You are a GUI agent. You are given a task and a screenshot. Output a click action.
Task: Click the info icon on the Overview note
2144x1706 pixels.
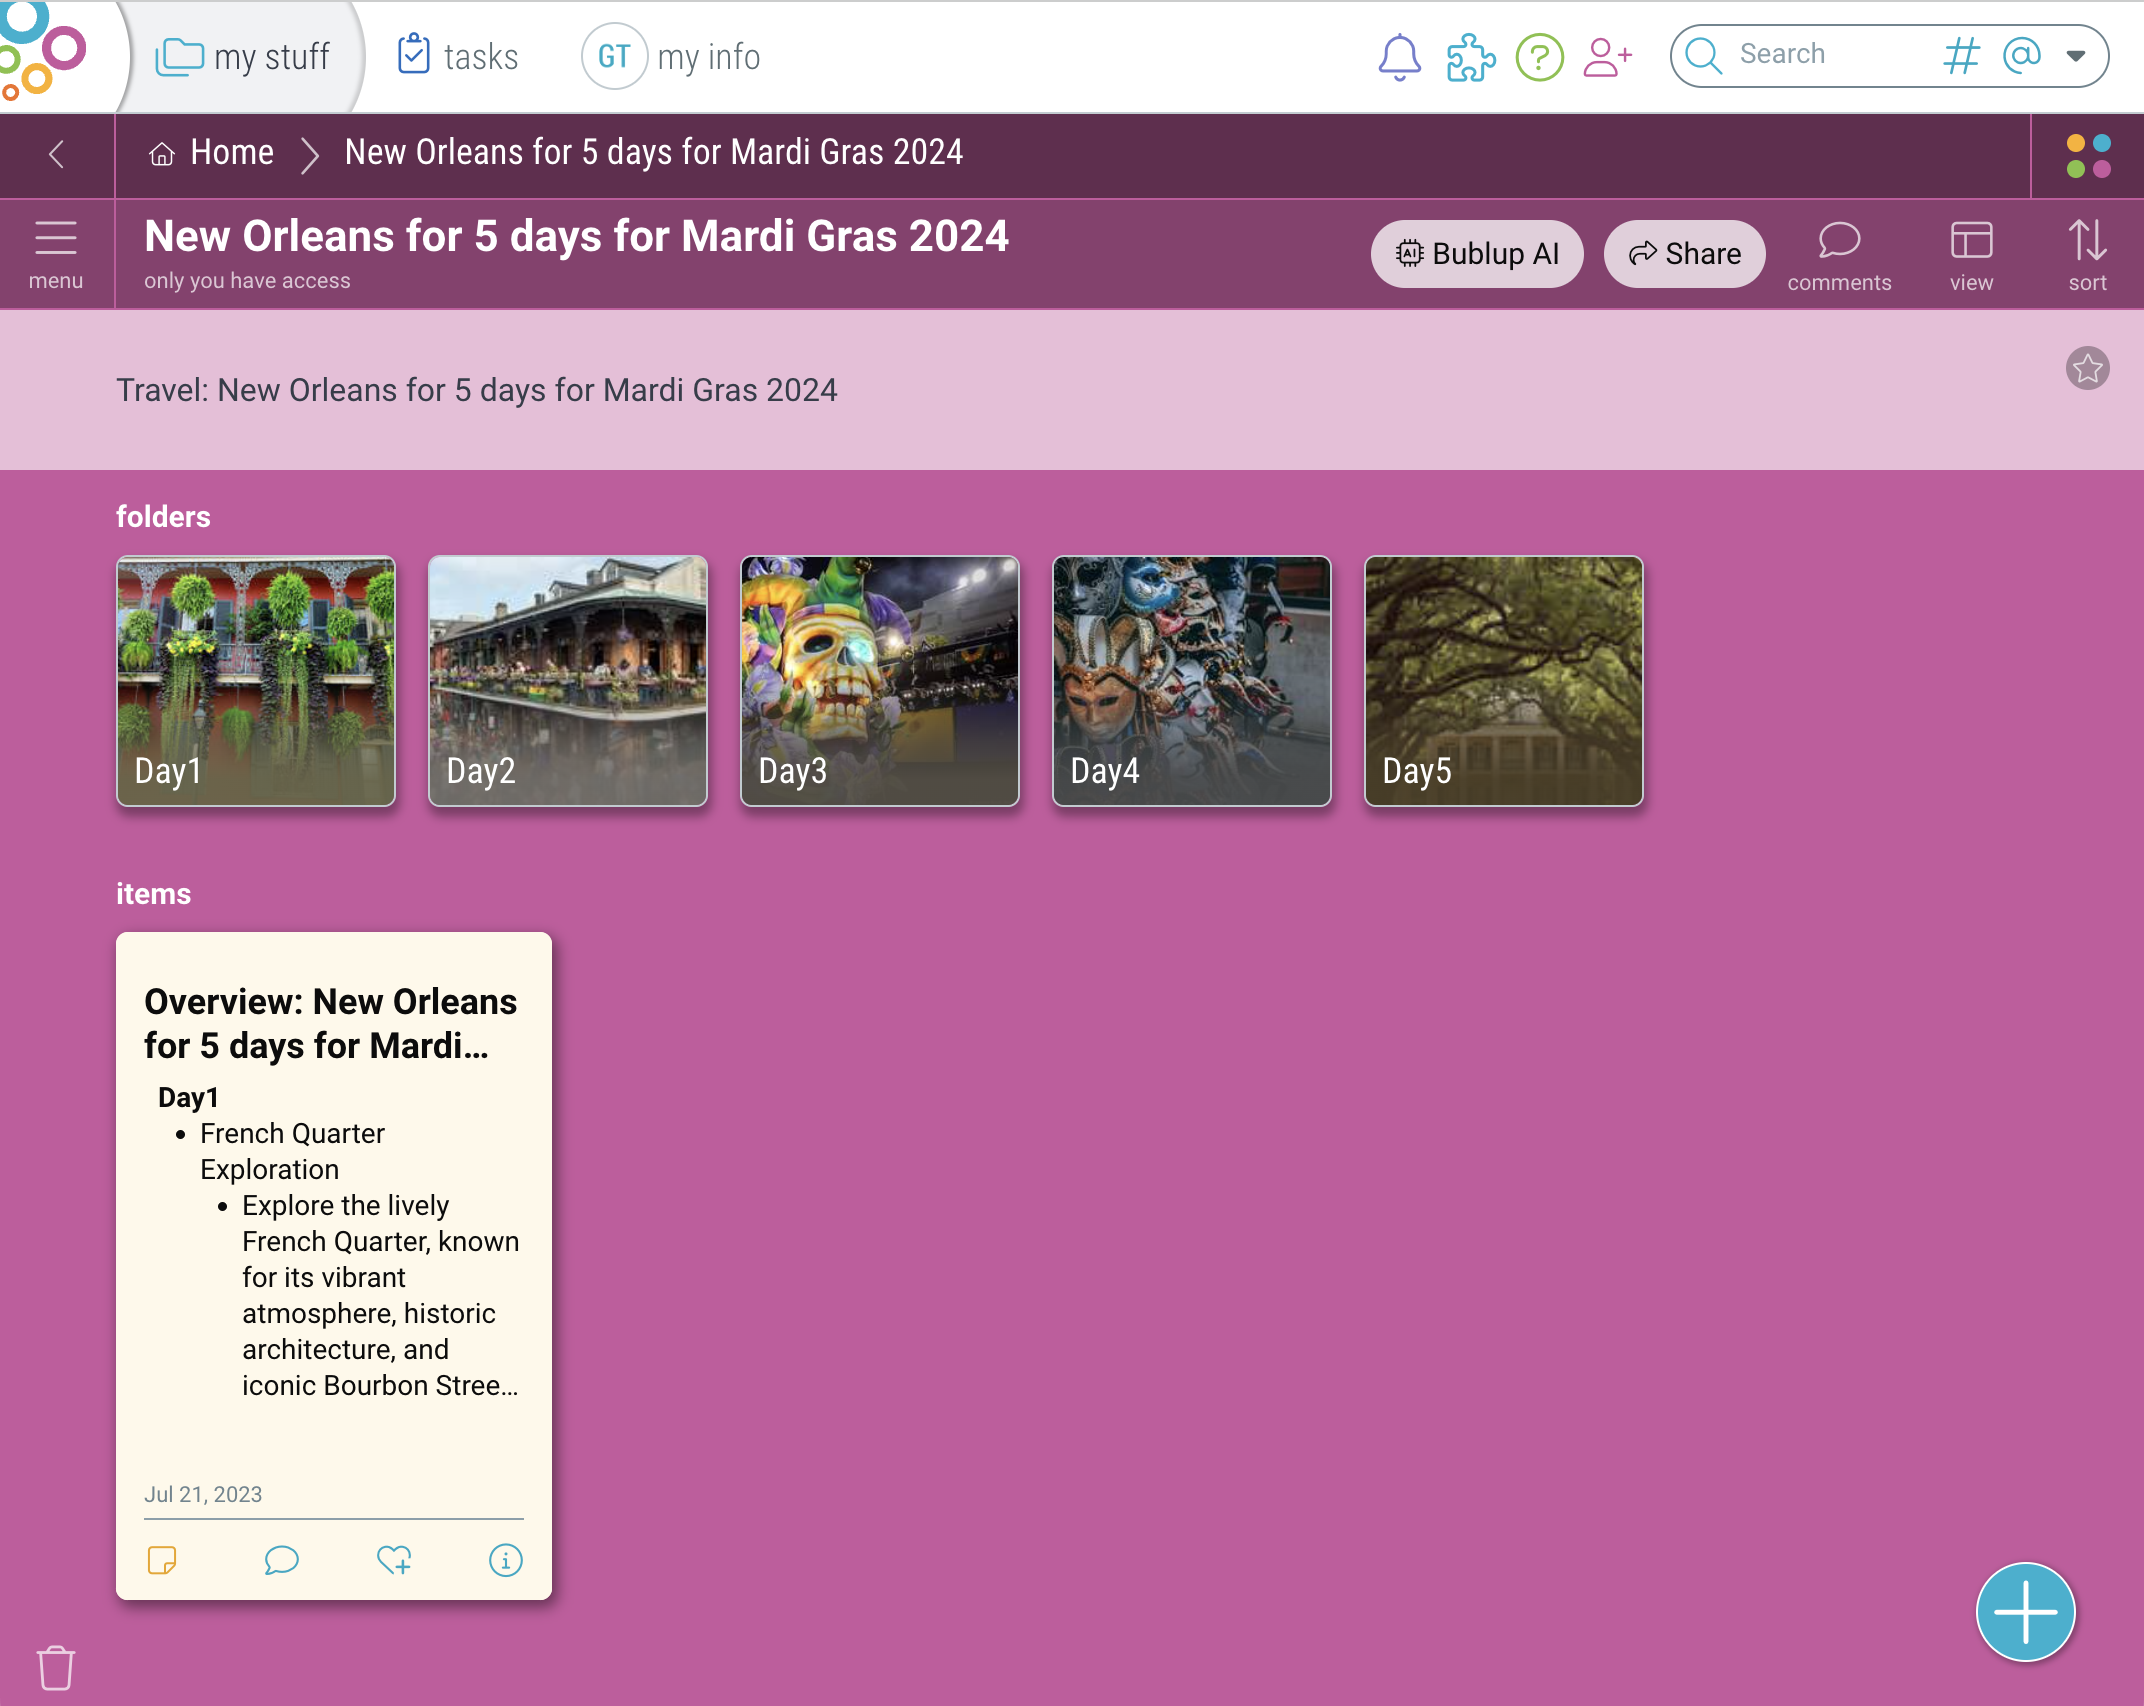[505, 1560]
